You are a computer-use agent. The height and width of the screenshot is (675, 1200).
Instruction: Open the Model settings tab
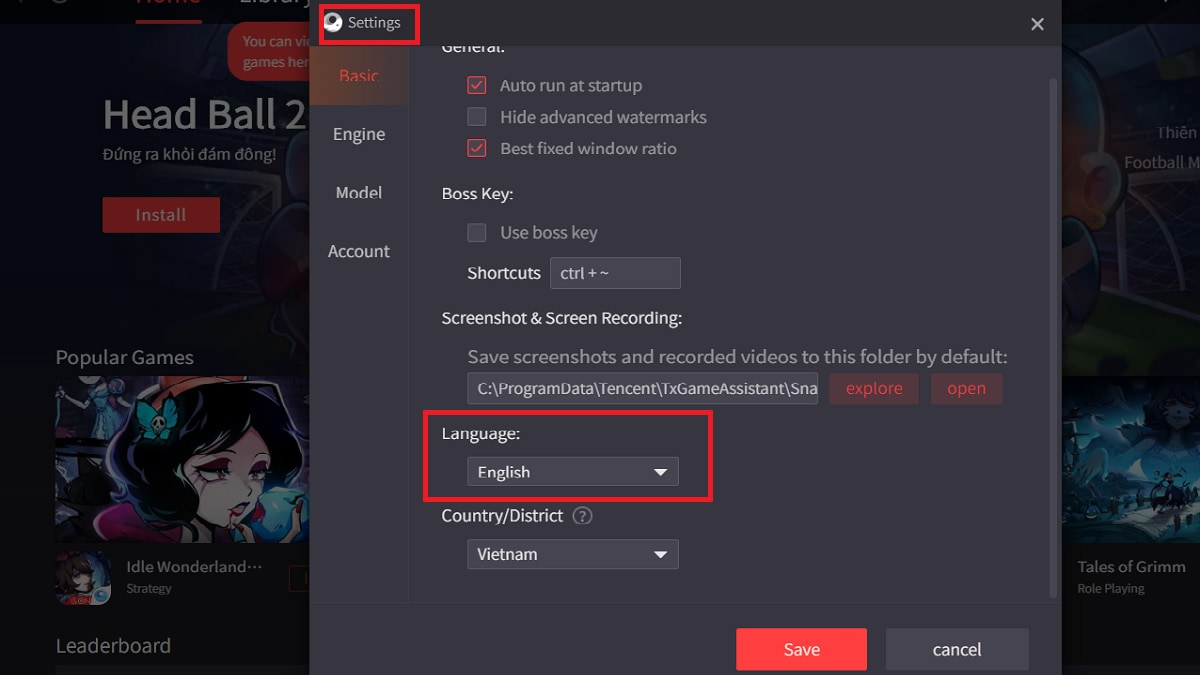coord(359,193)
